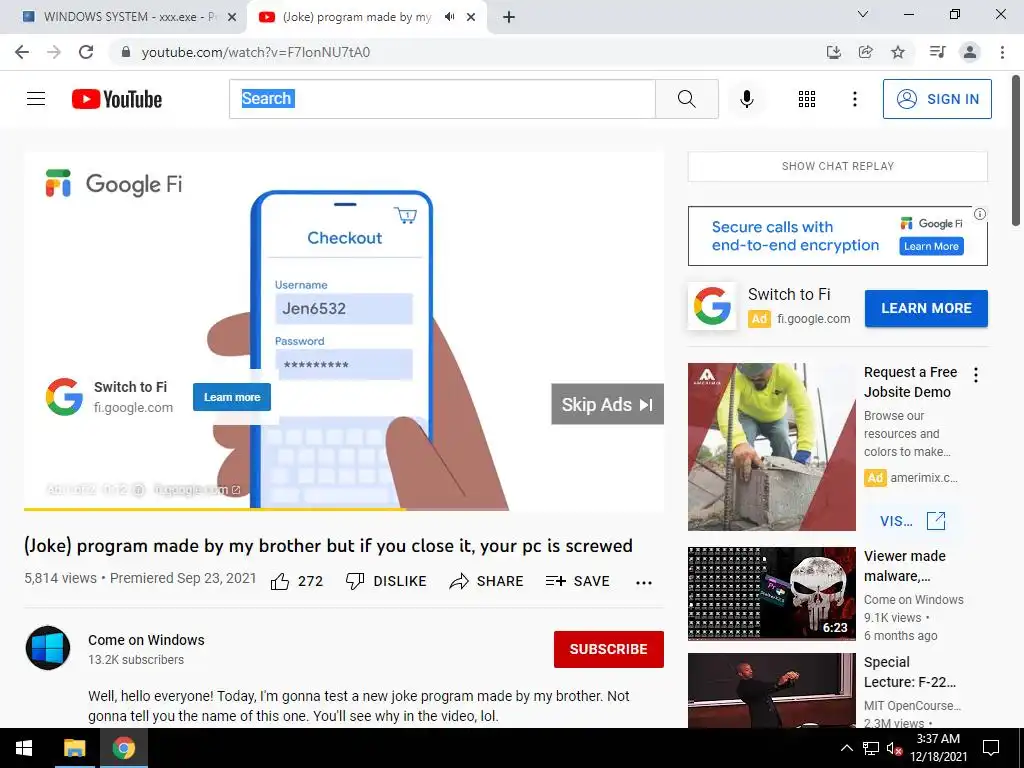Open a new browser tab
This screenshot has width=1024, height=768.
click(509, 17)
